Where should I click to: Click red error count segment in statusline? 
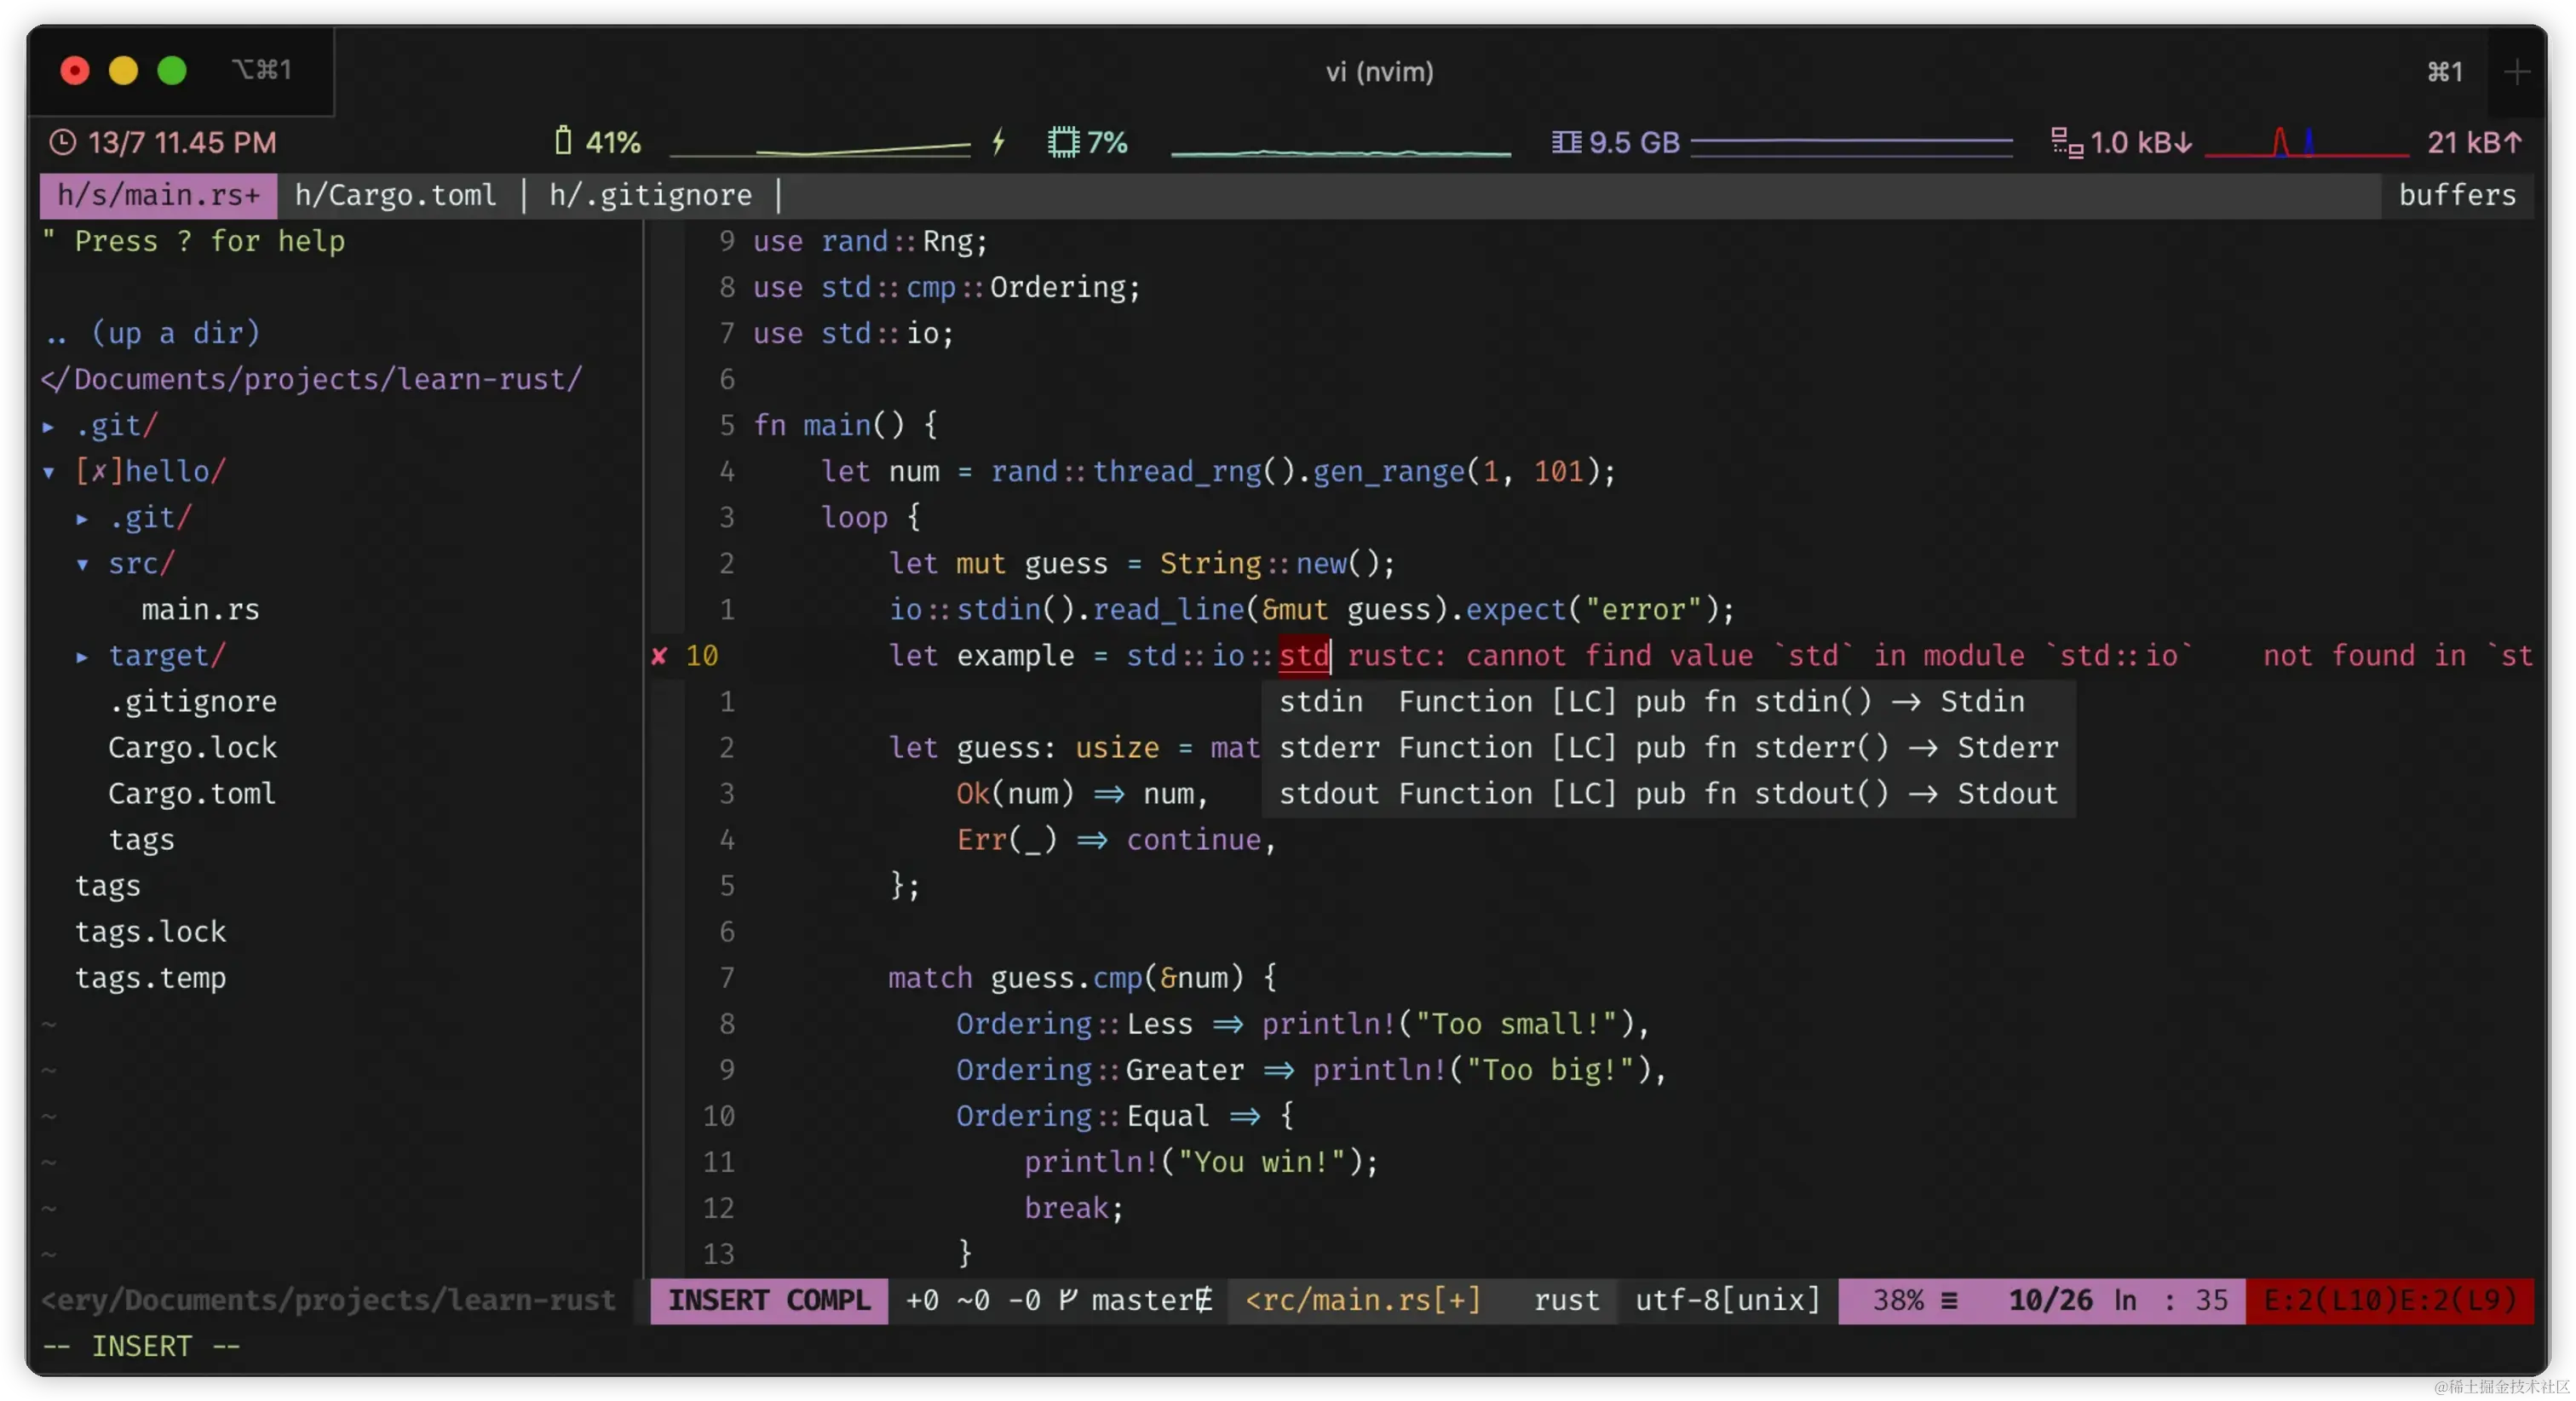point(2389,1300)
